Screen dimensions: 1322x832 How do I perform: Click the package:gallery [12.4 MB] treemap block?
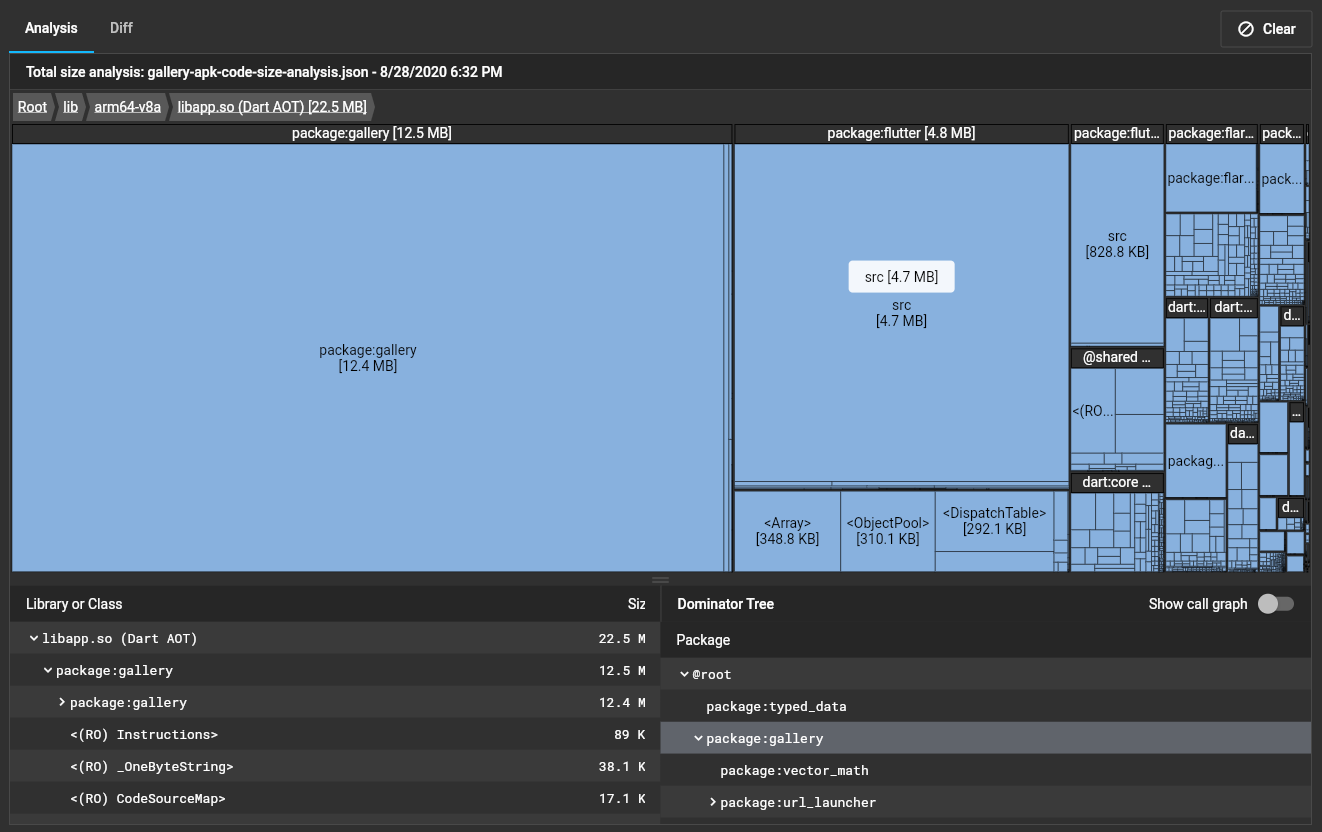[x=368, y=358]
